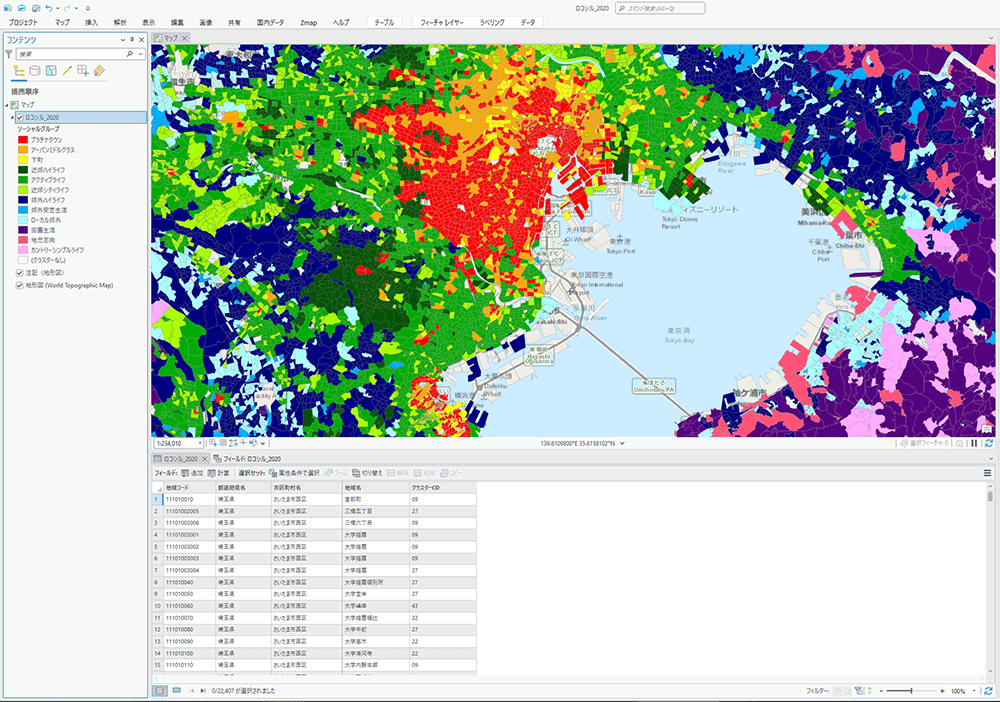Click List By Editing pencil icon
The width and height of the screenshot is (1000, 702).
click(x=67, y=71)
